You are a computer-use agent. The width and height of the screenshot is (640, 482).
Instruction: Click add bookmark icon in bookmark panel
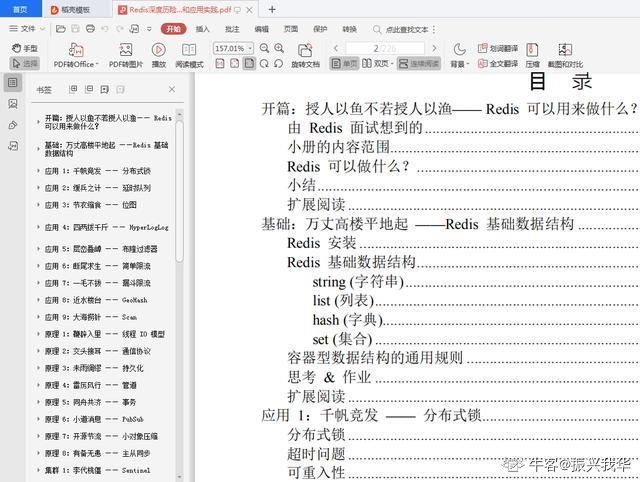tap(104, 89)
